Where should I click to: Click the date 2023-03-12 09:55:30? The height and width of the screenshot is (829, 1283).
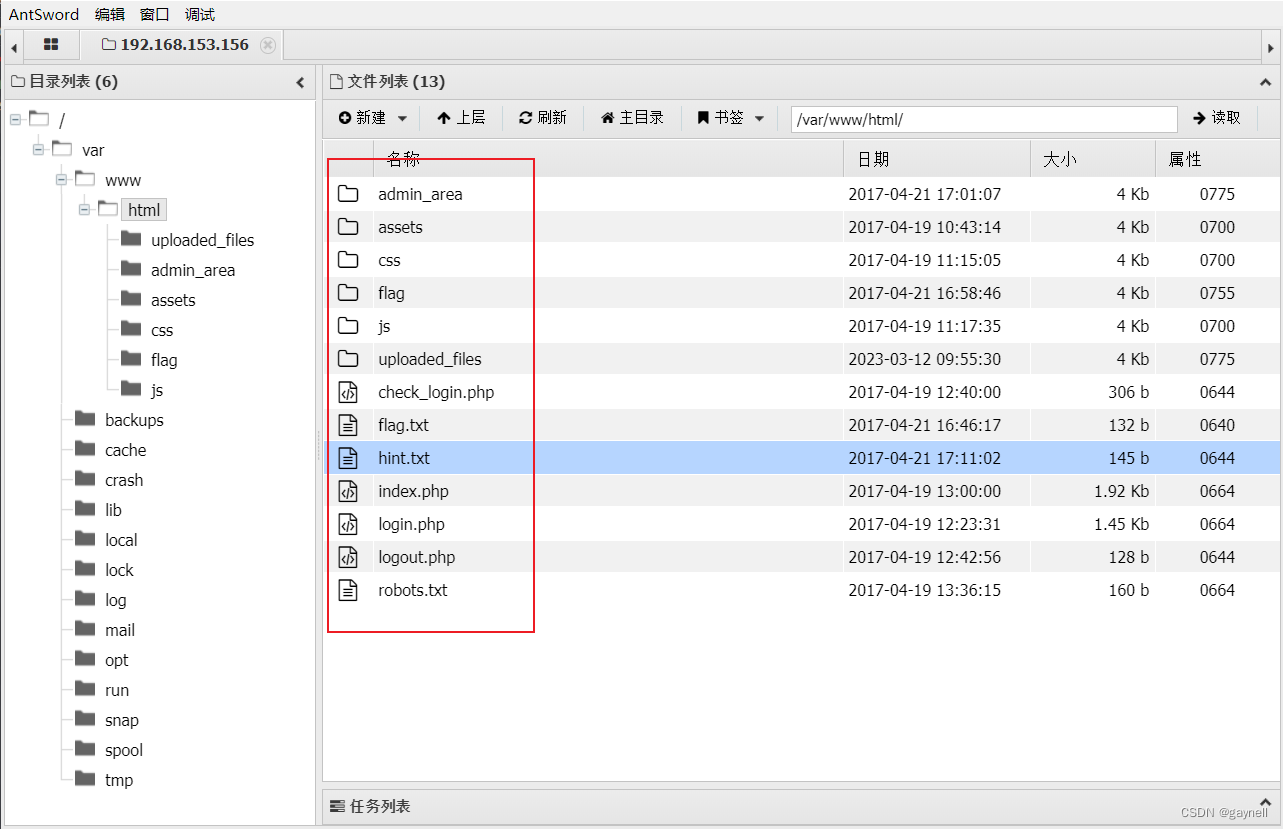(x=925, y=359)
